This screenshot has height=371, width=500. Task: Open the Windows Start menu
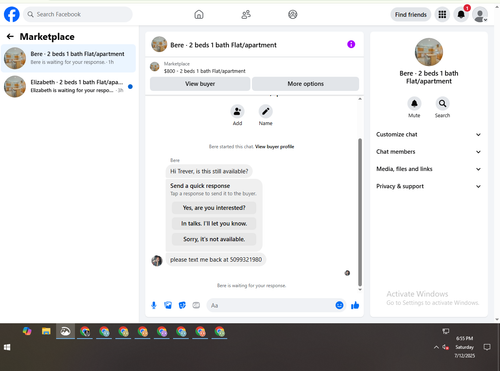(7, 347)
